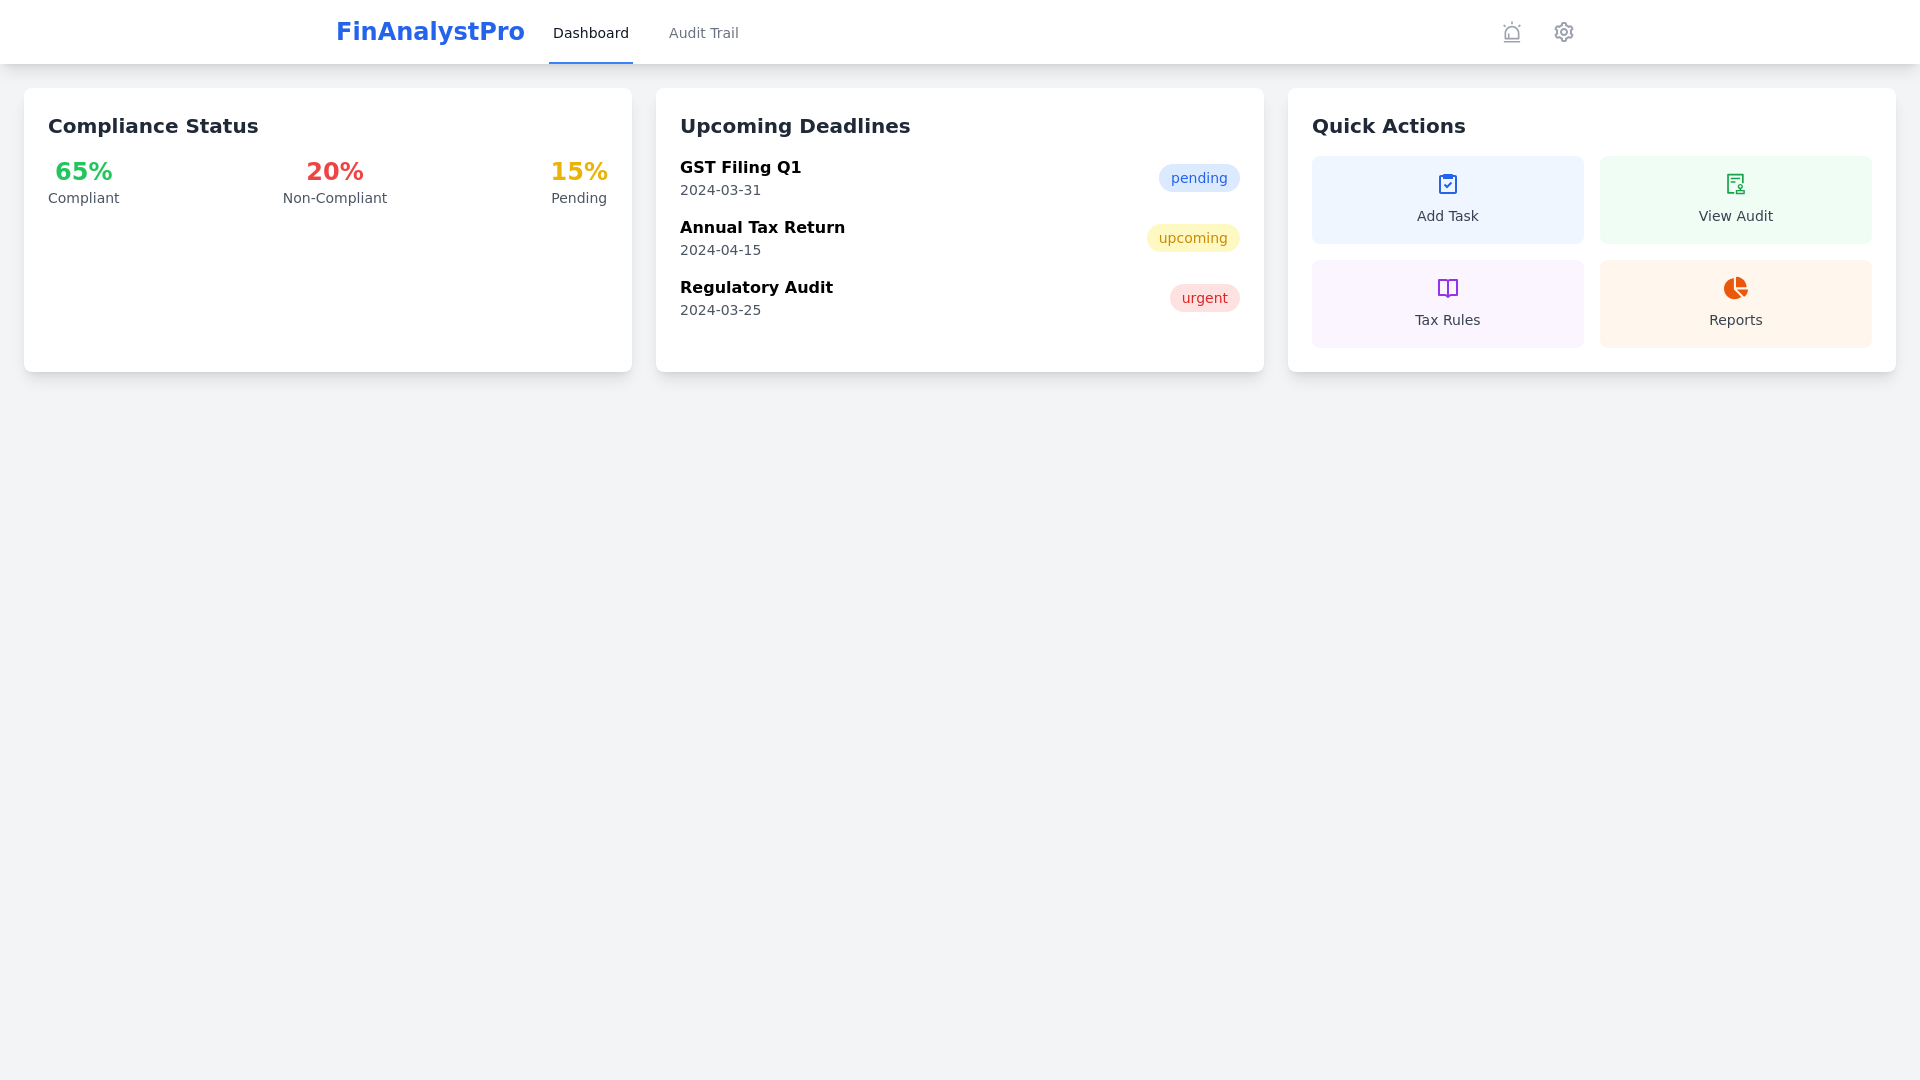The image size is (1920, 1080).
Task: Open the notification bell icon
Action: coord(1511,32)
